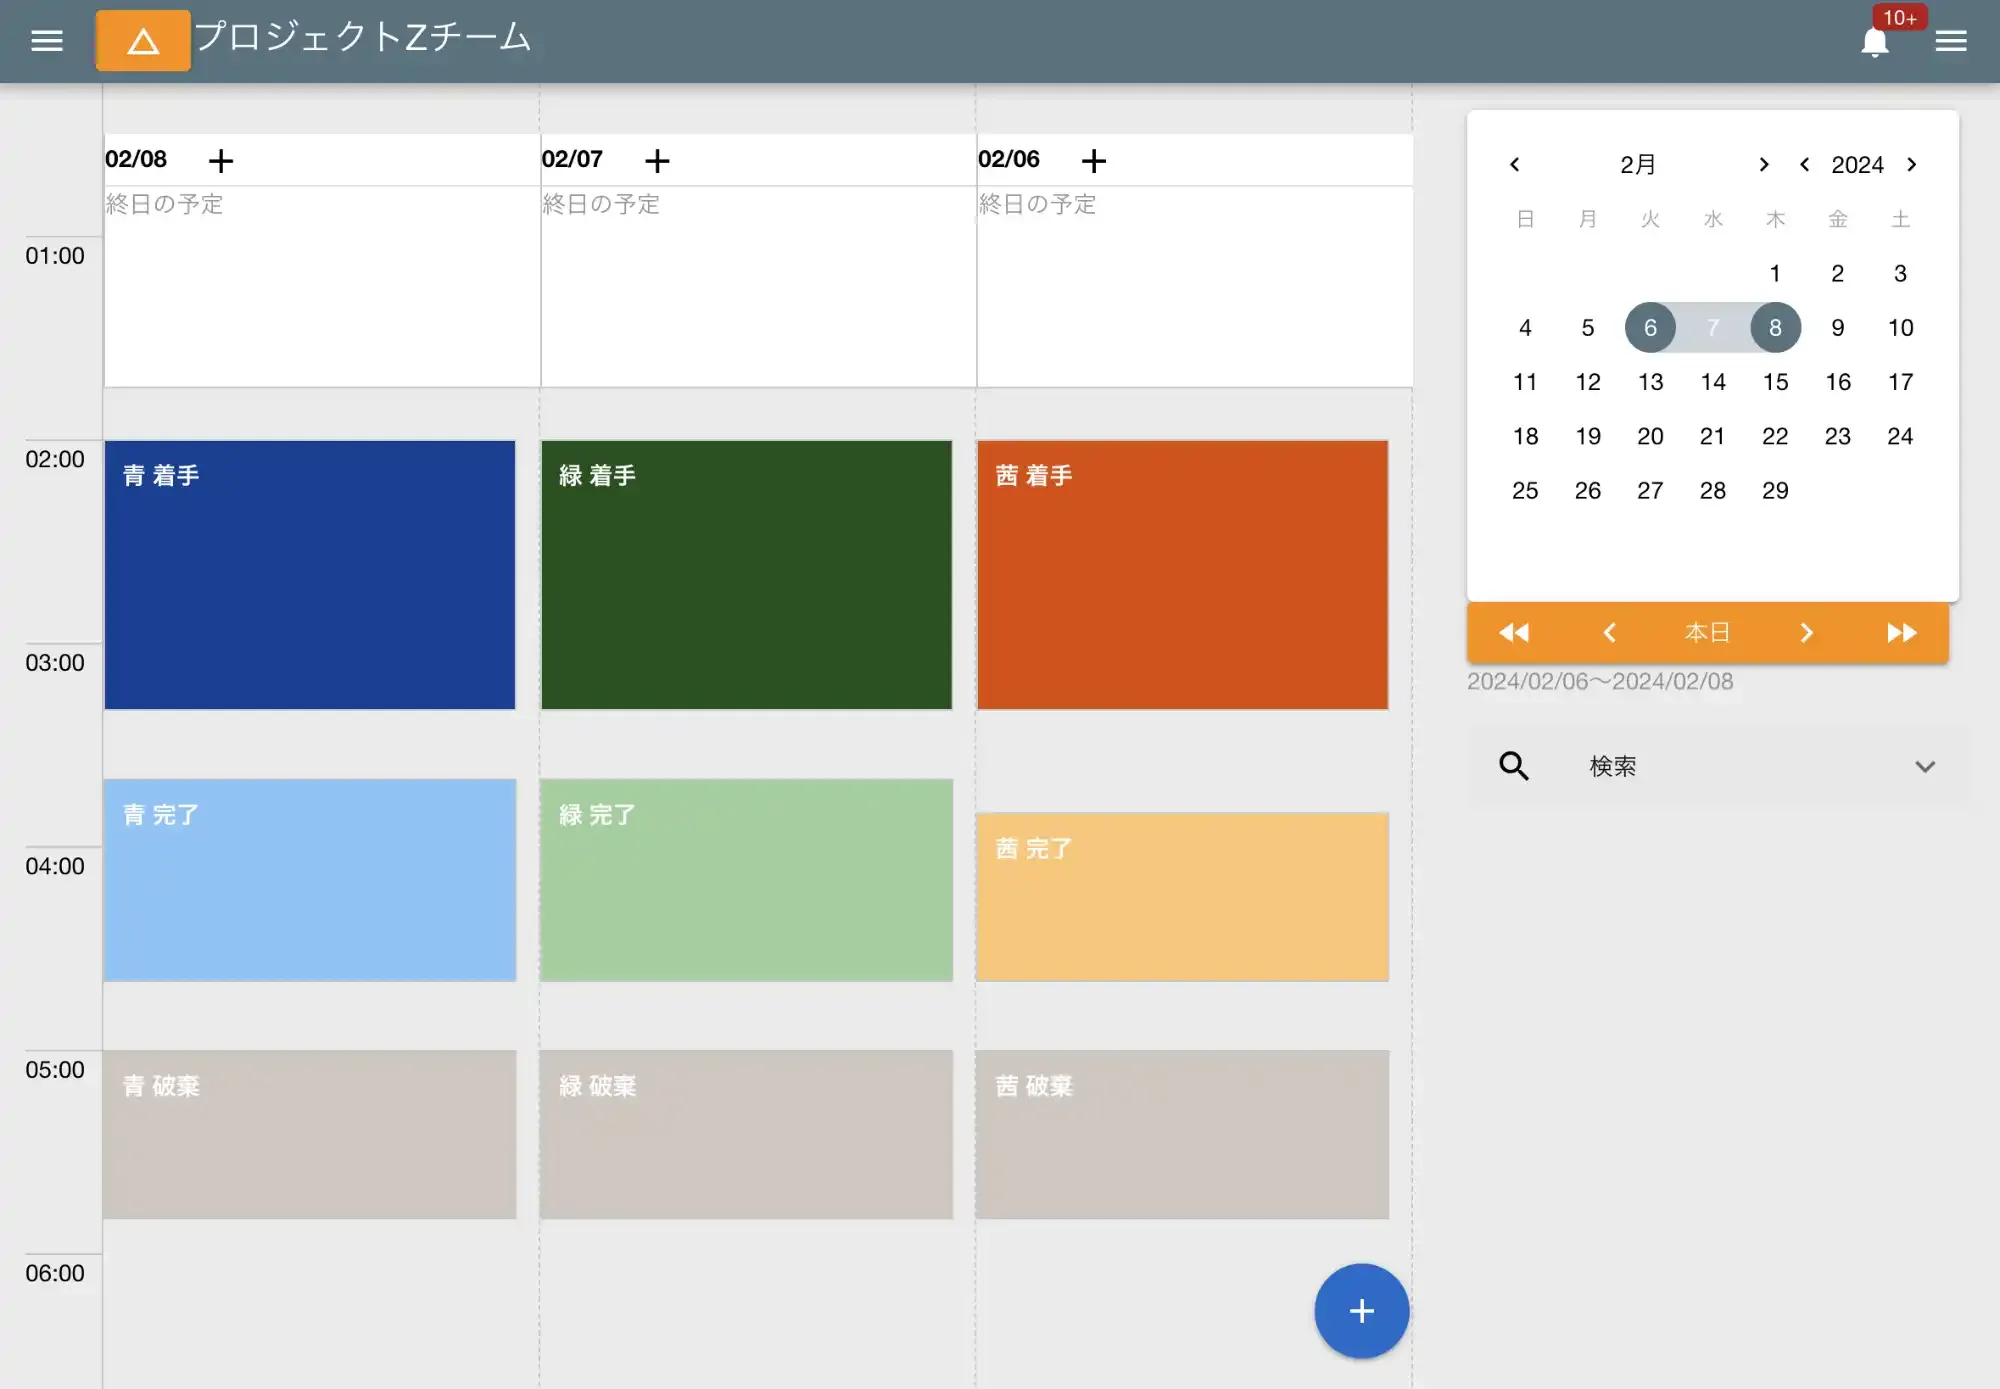Click the blue plus floating action button
This screenshot has width=2000, height=1389.
click(x=1360, y=1310)
